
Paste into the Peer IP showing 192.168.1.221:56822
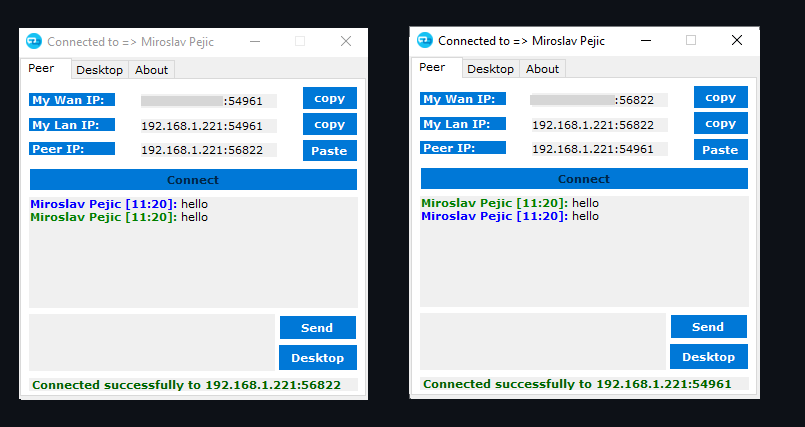tap(329, 151)
